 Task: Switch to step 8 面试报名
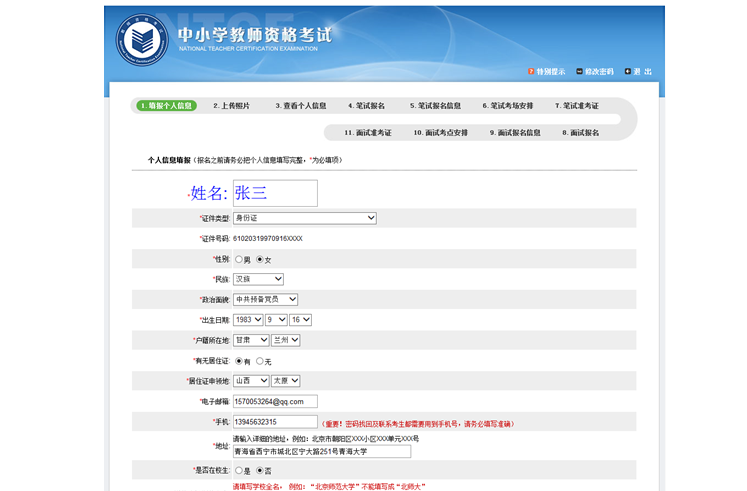580,132
